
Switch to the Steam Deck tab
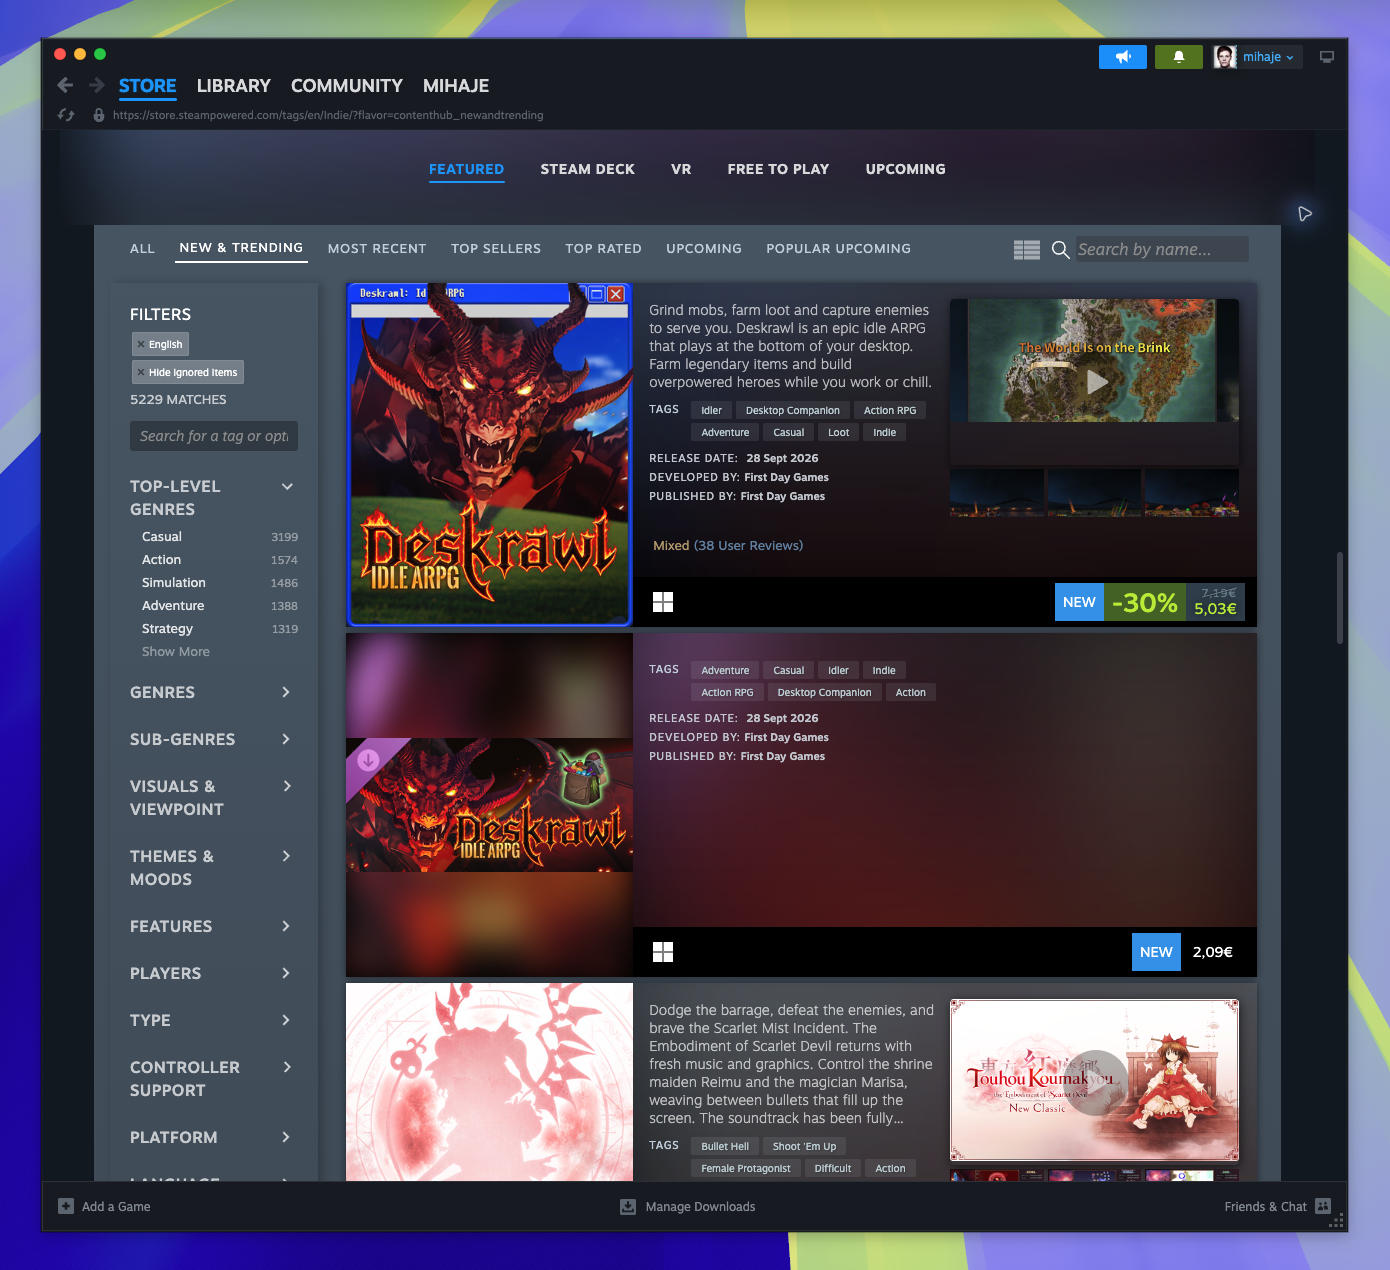[x=588, y=169]
